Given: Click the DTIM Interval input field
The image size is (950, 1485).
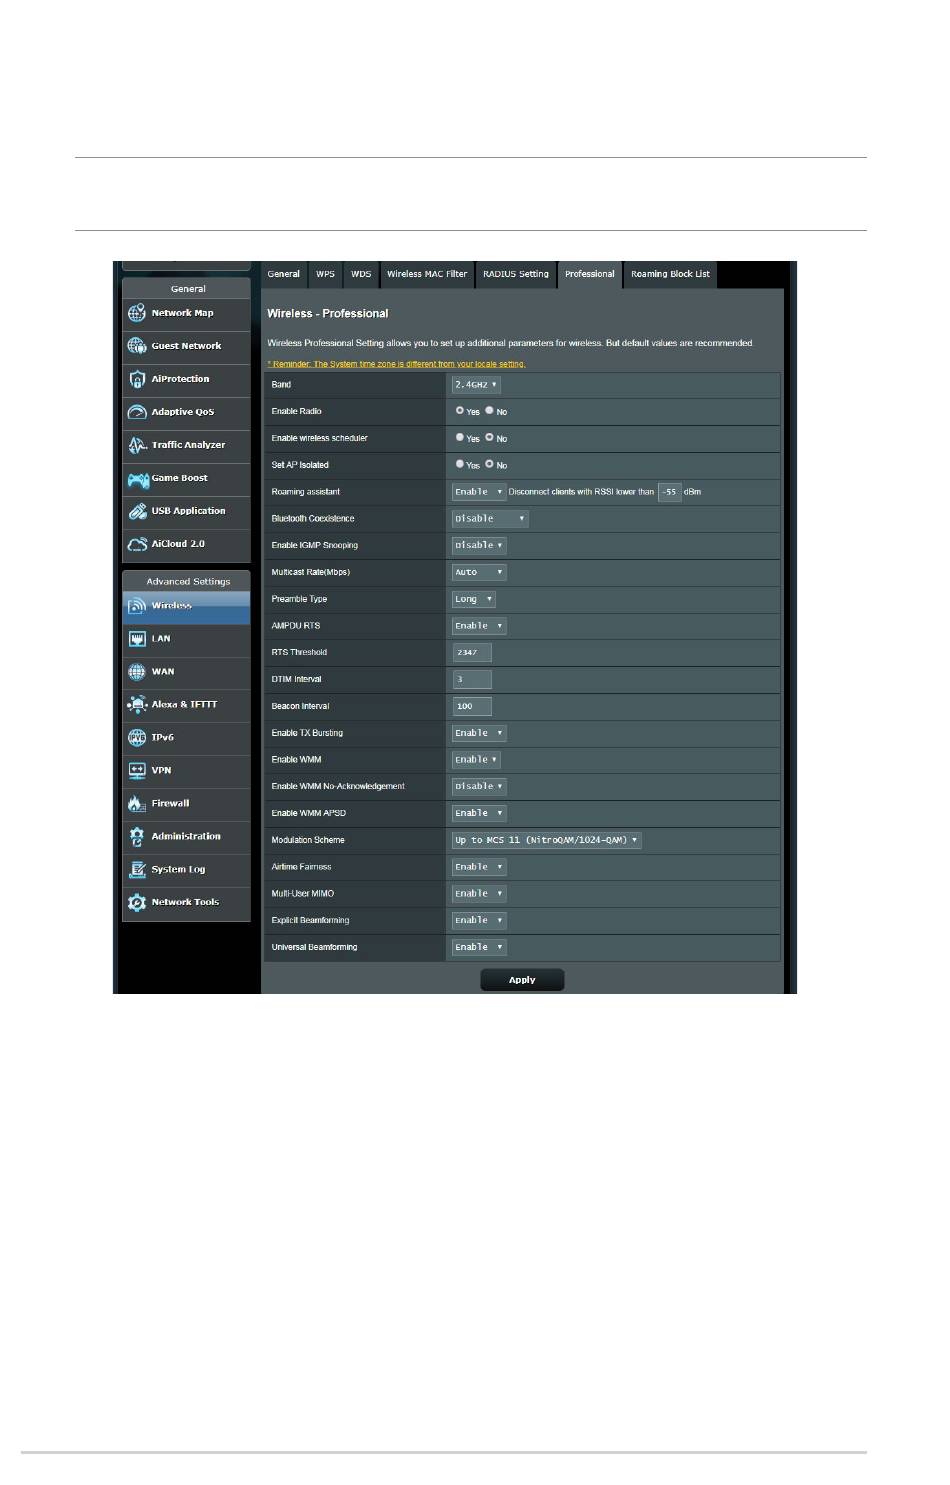Looking at the screenshot, I should pos(471,680).
